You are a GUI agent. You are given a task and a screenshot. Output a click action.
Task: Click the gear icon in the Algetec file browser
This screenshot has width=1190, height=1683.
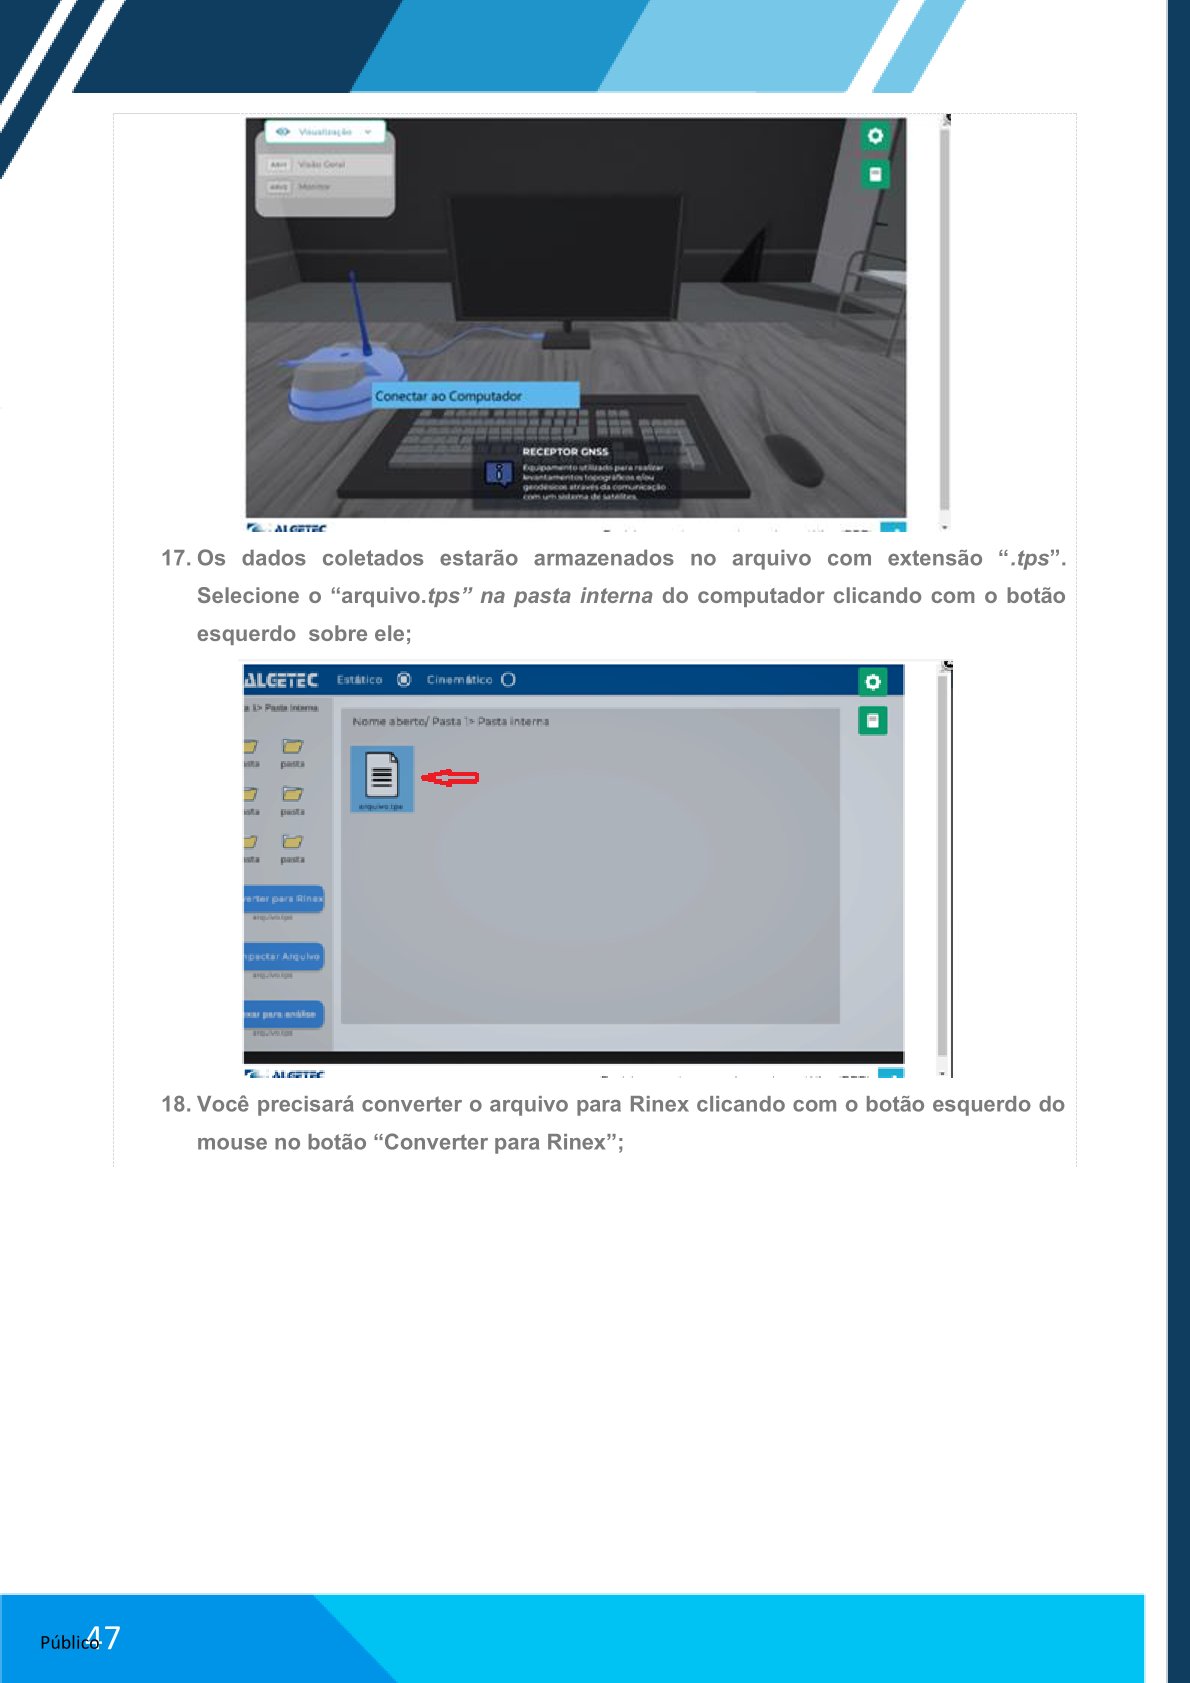(872, 682)
